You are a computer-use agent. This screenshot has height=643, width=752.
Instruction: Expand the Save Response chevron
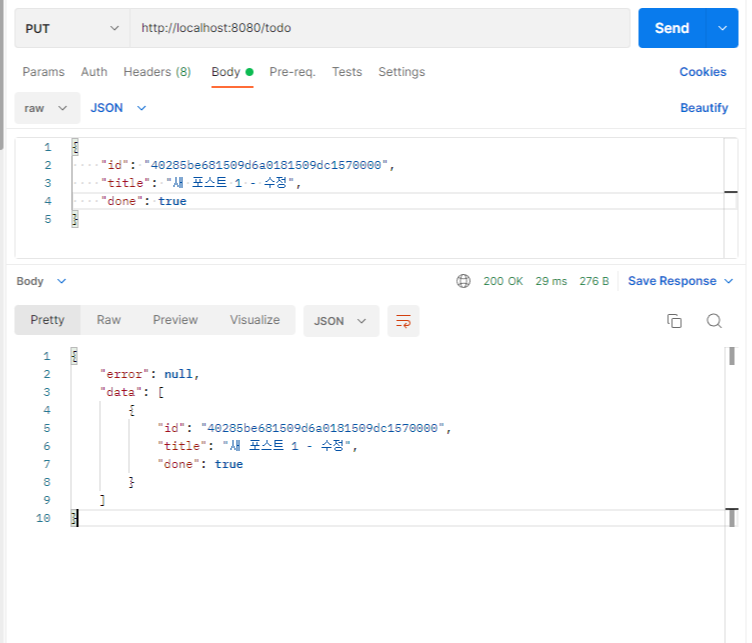tap(728, 281)
